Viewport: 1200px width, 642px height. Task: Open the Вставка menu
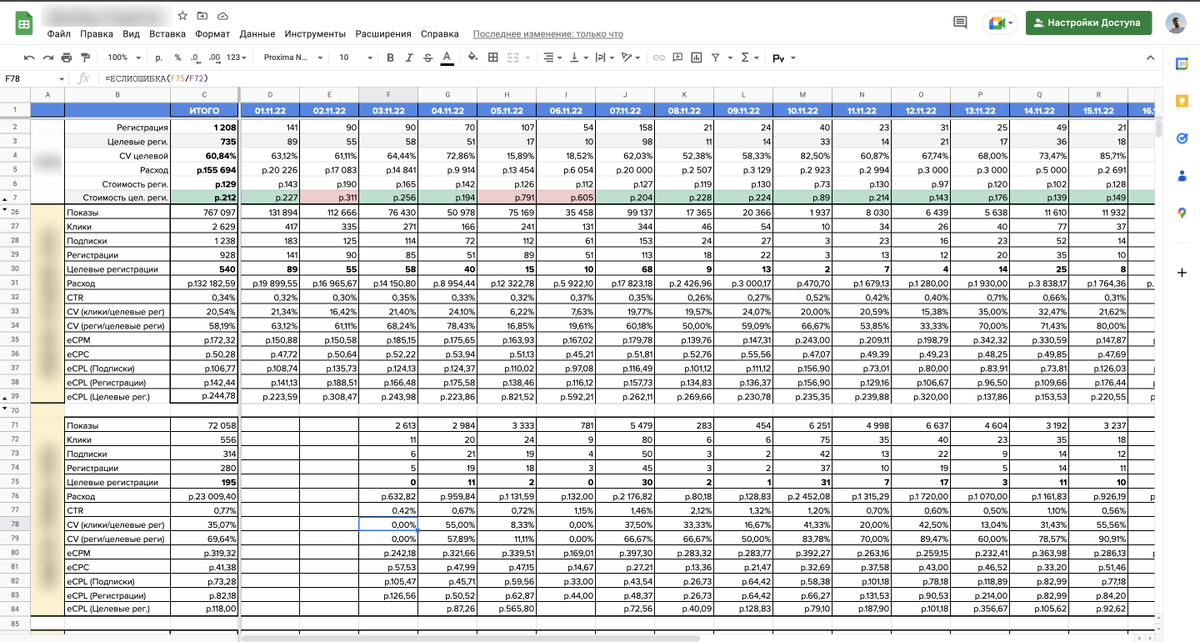(x=167, y=34)
